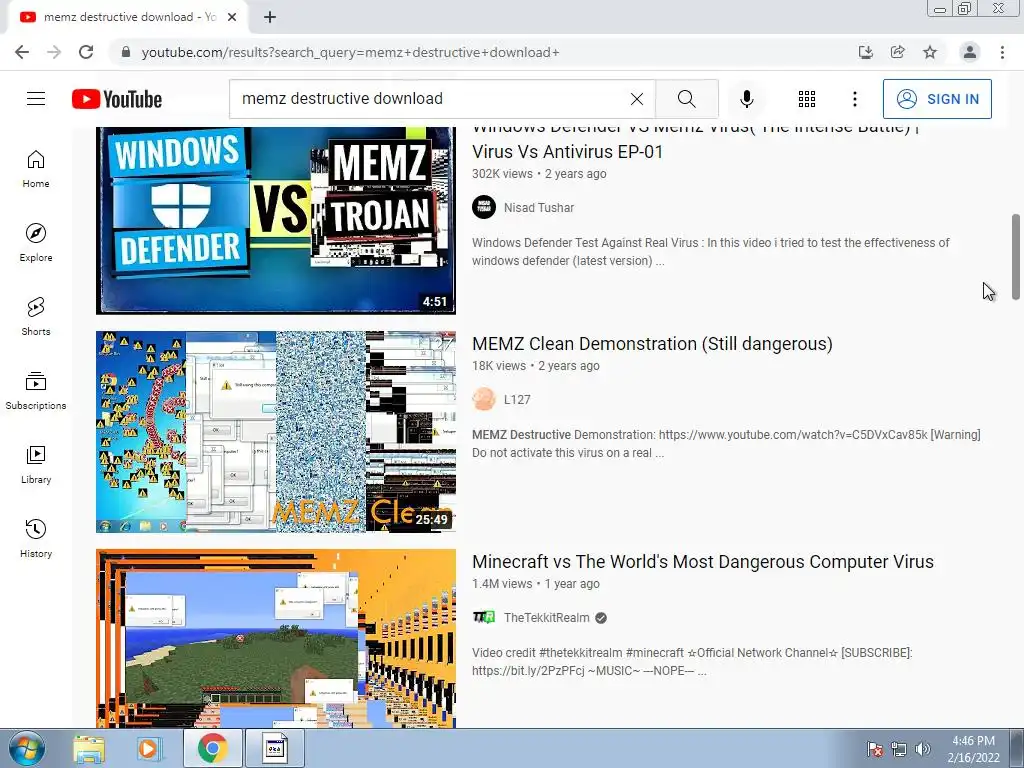Open Windows Media Player from taskbar
The width and height of the screenshot is (1024, 768).
coord(149,749)
